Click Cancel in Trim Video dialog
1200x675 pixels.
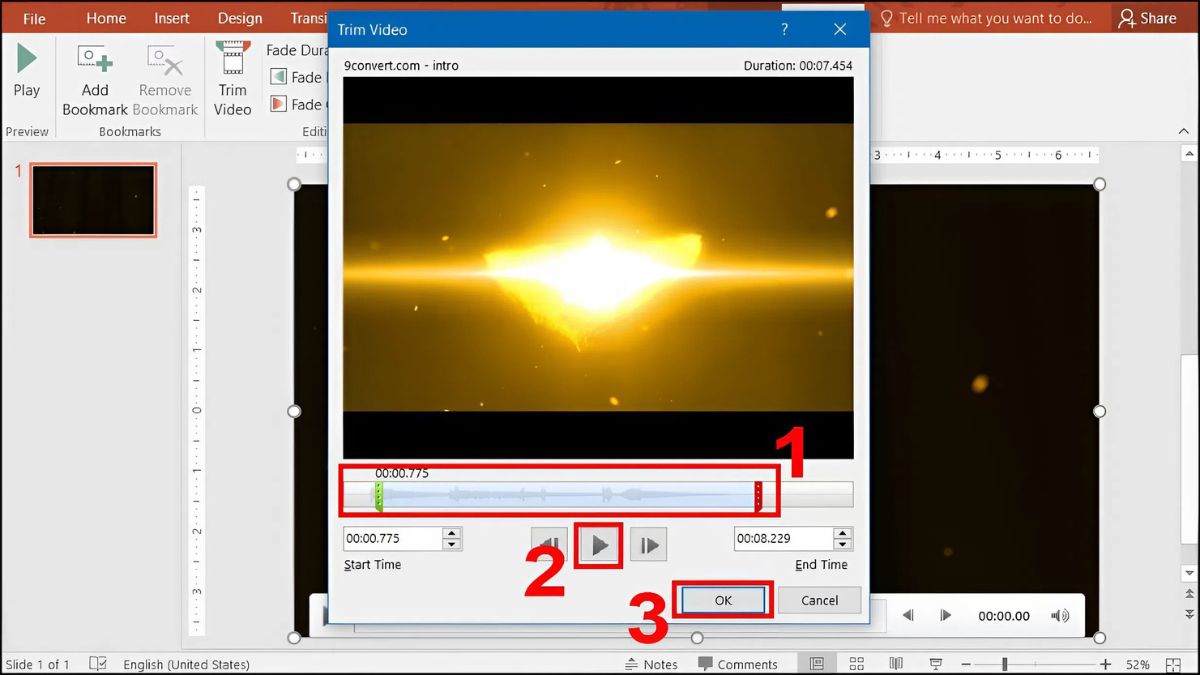819,600
